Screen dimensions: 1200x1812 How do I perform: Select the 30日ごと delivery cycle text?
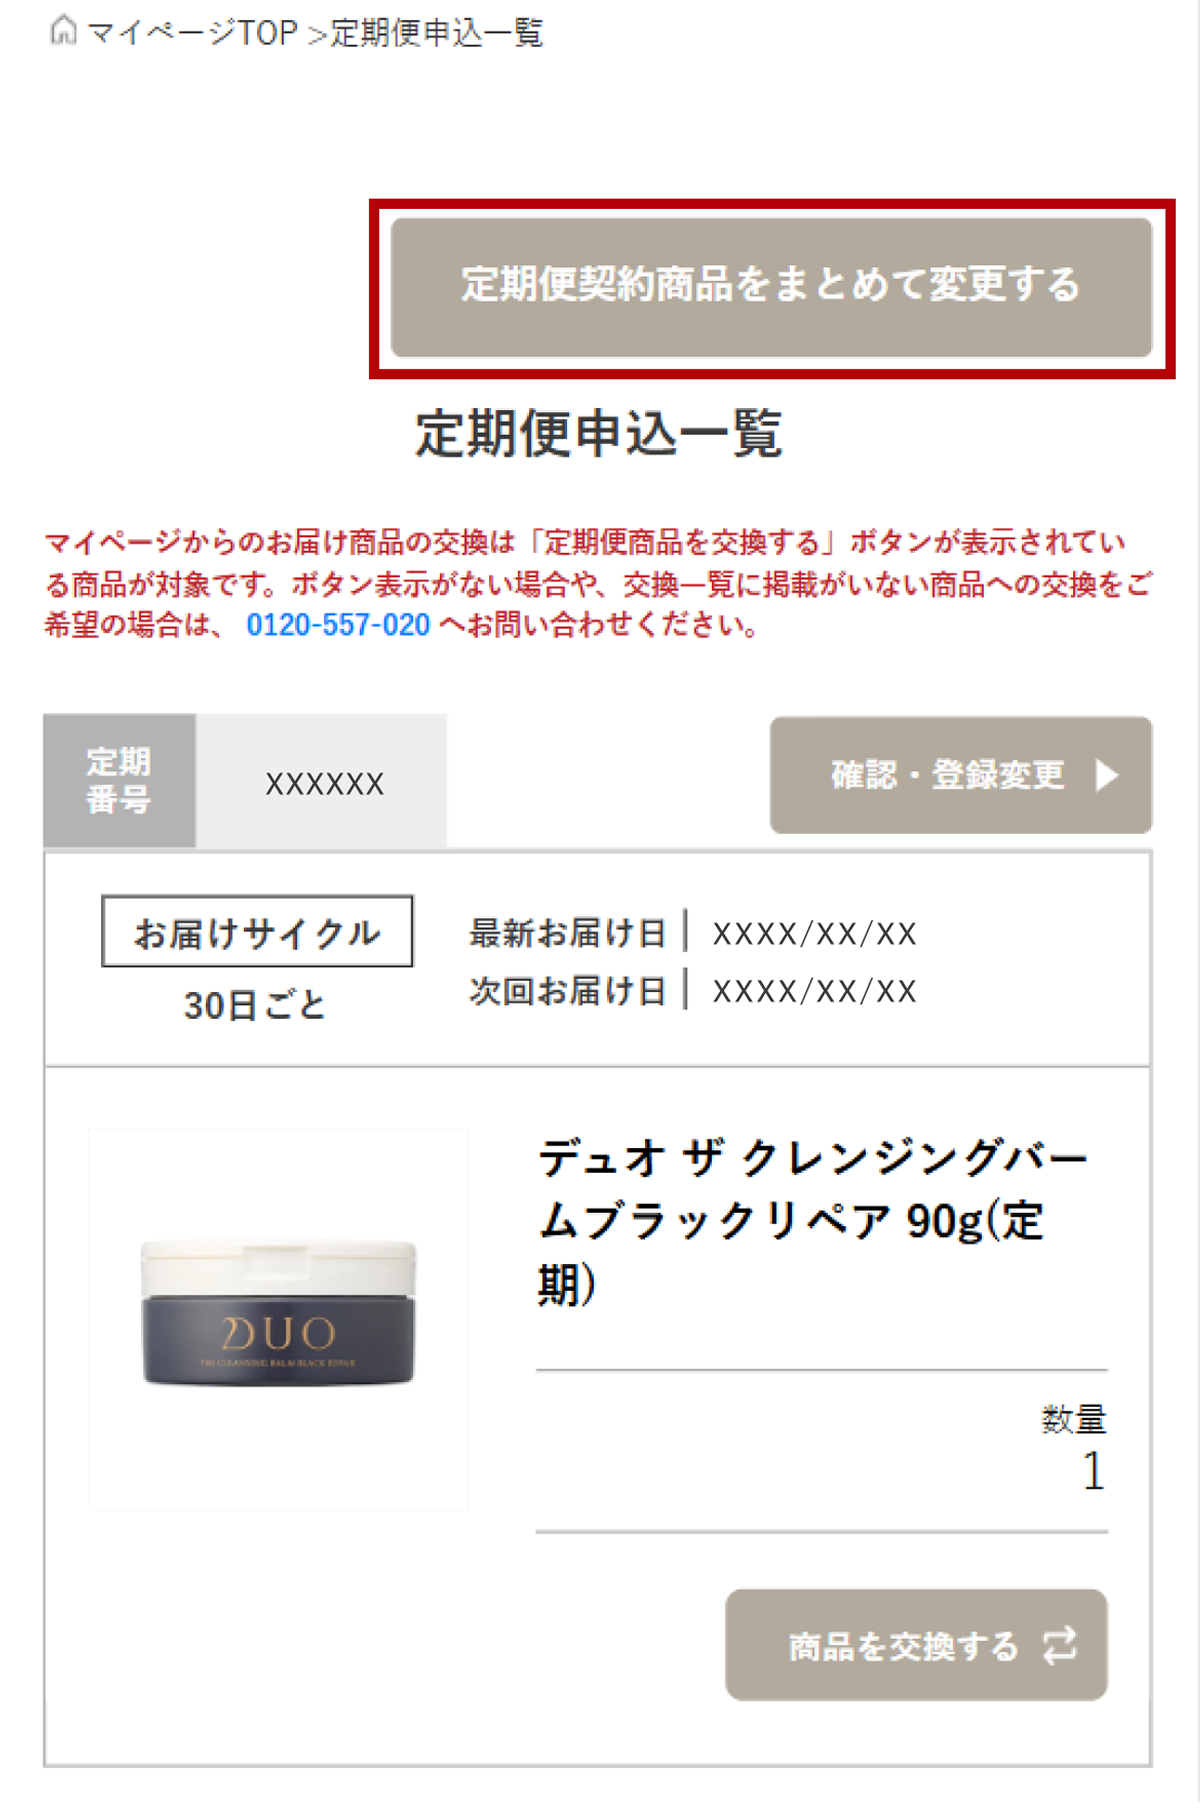click(x=255, y=1005)
